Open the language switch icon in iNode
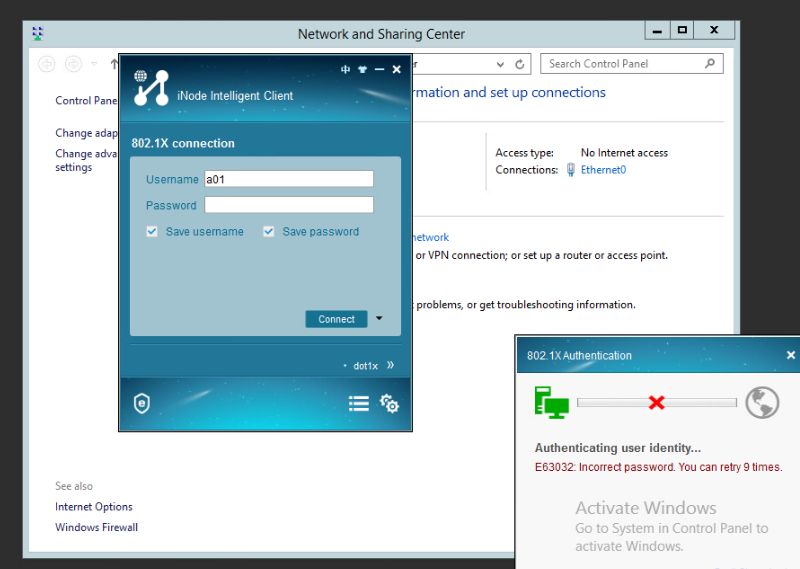 pyautogui.click(x=345, y=69)
